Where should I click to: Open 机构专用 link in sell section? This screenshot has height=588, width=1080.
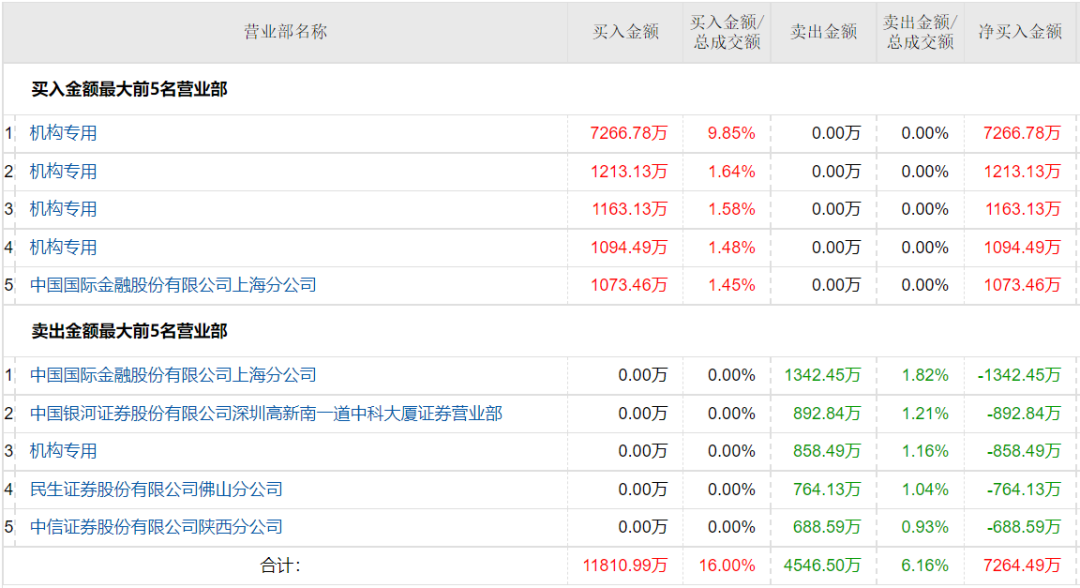point(63,451)
